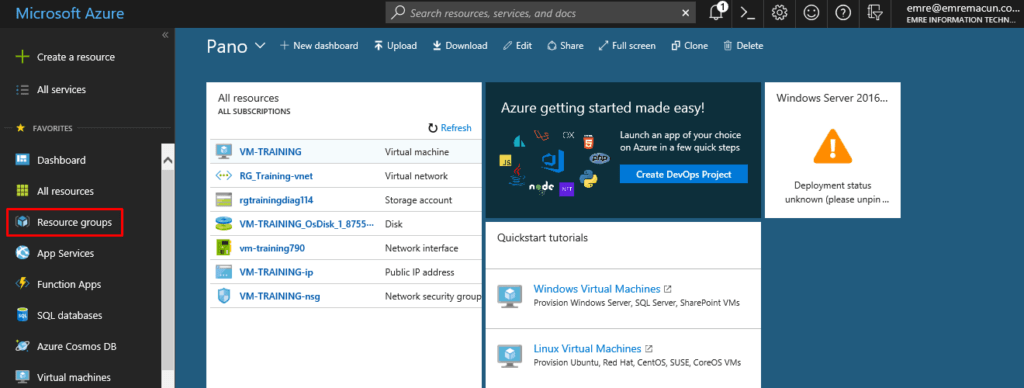Collapse the left sidebar with double chevron
The image size is (1024, 388).
pyautogui.click(x=165, y=35)
